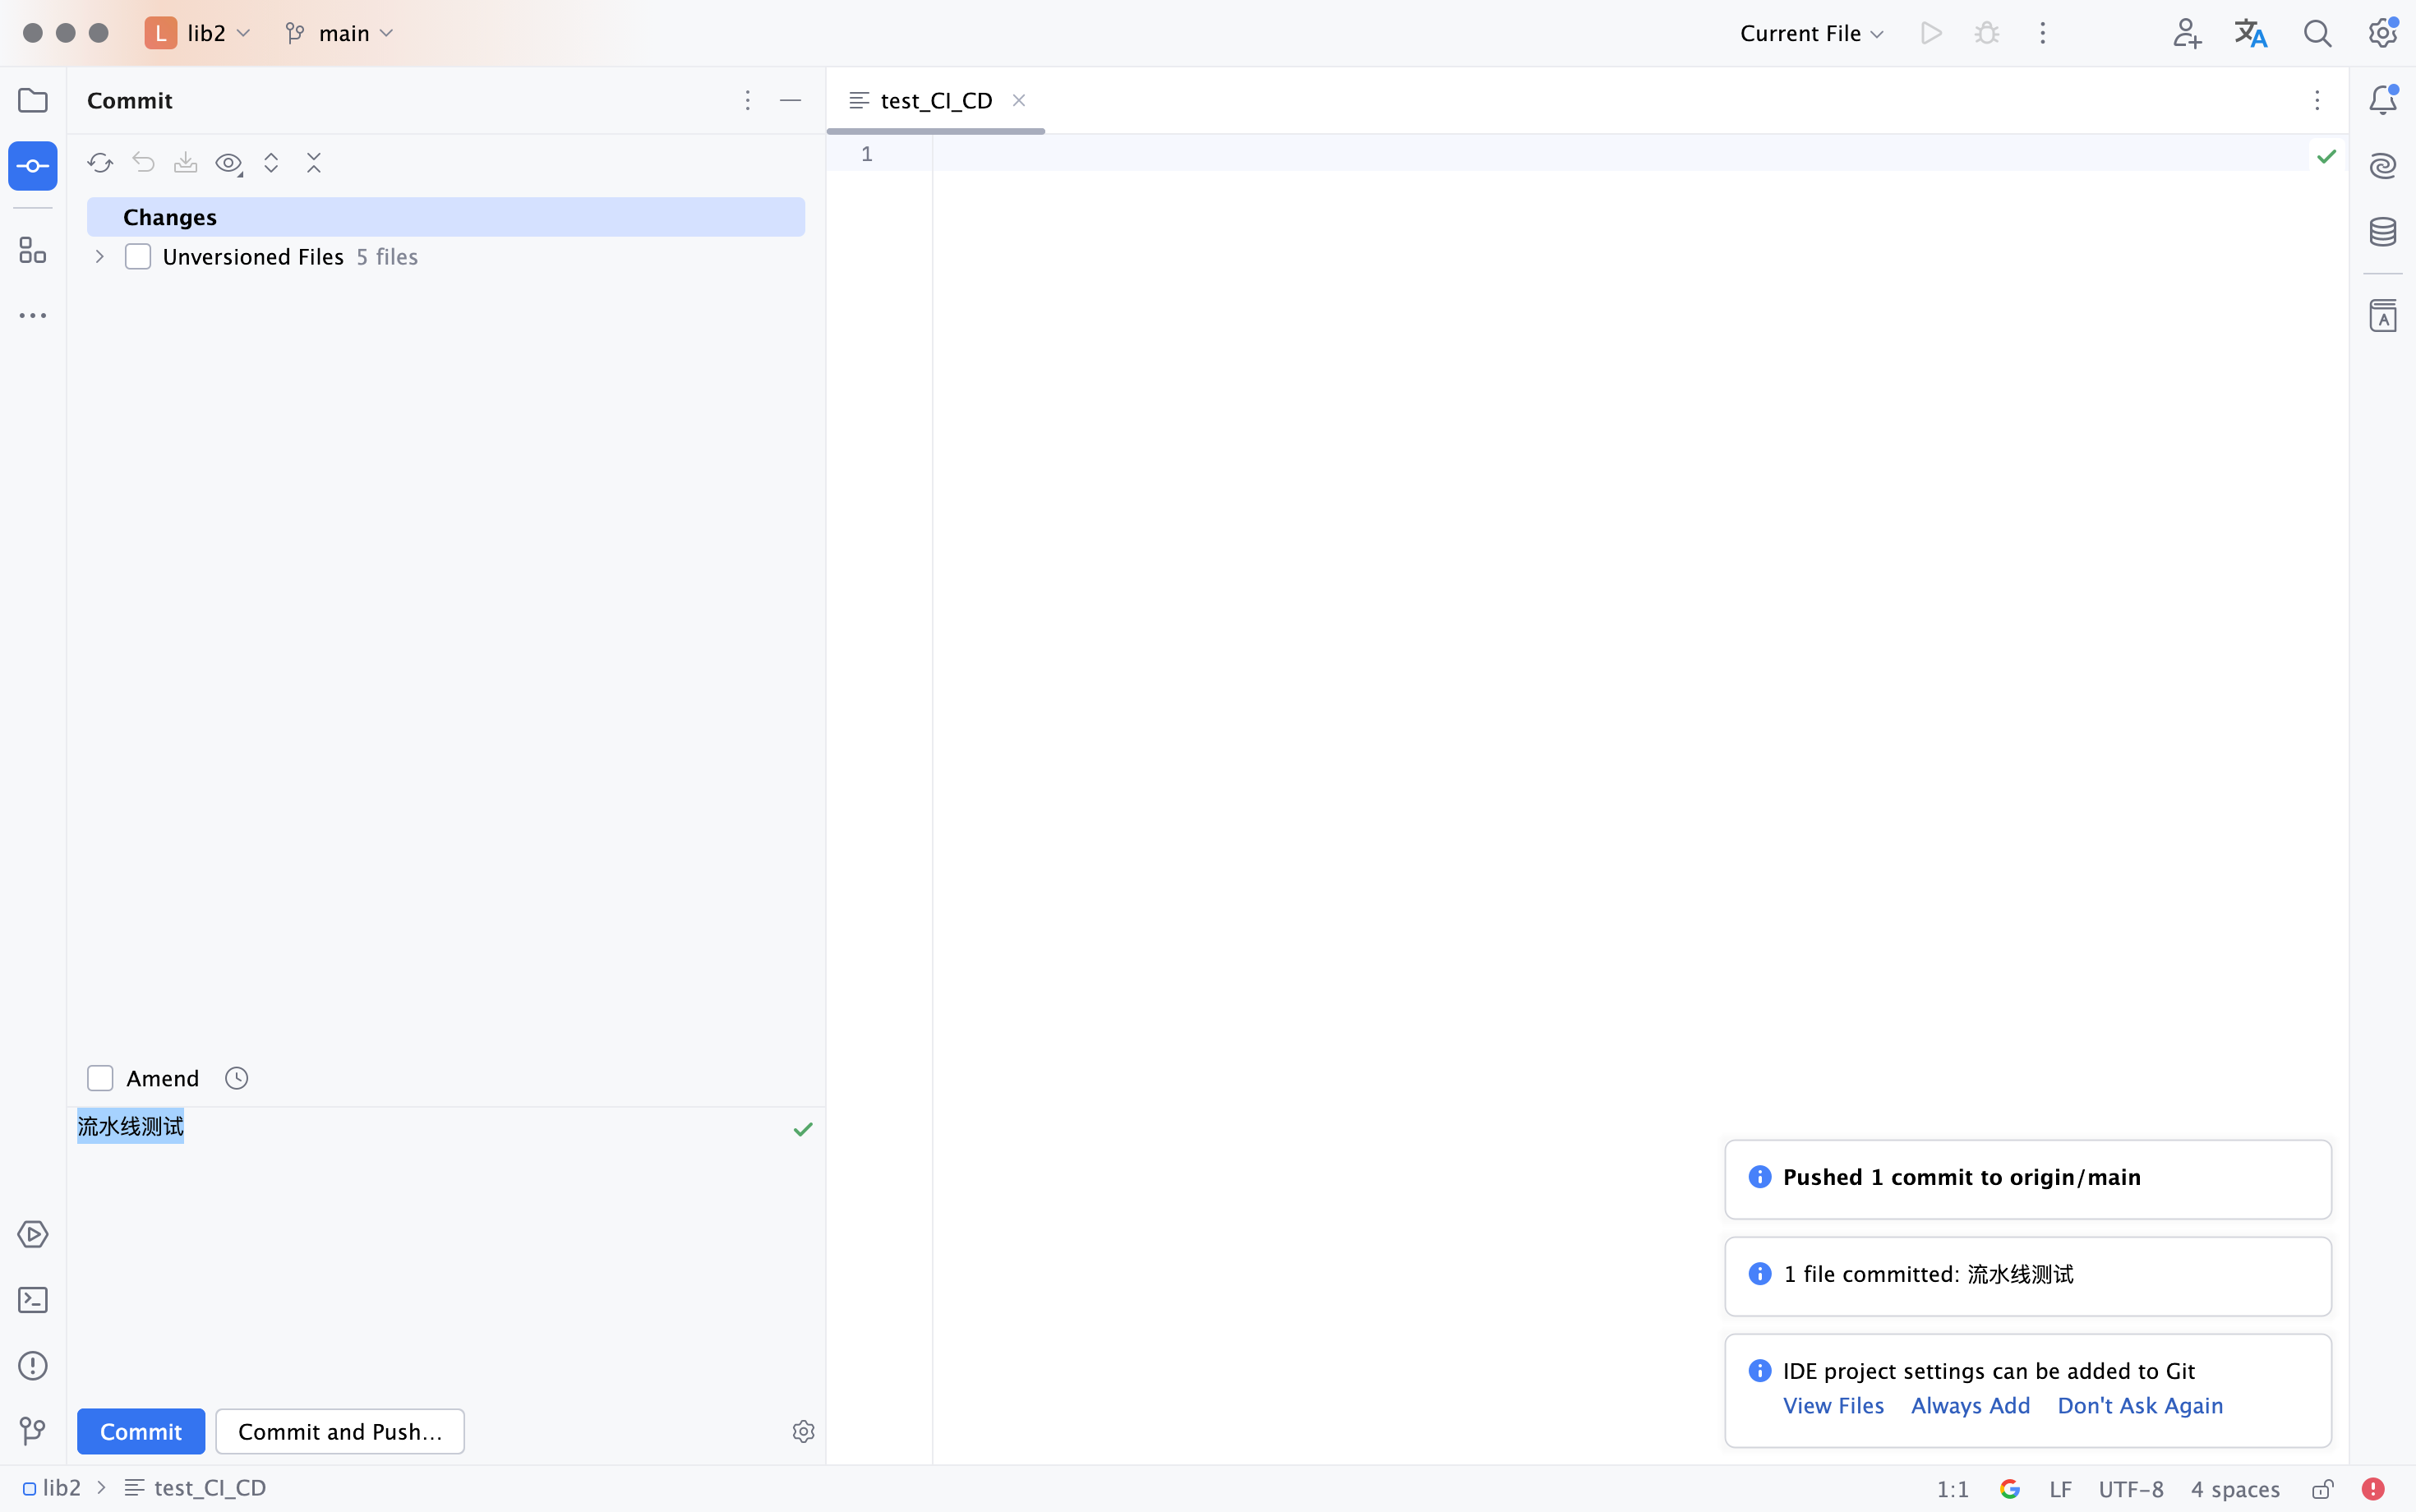Viewport: 2416px width, 1512px height.
Task: Toggle the diff preview eye icon
Action: pos(228,162)
